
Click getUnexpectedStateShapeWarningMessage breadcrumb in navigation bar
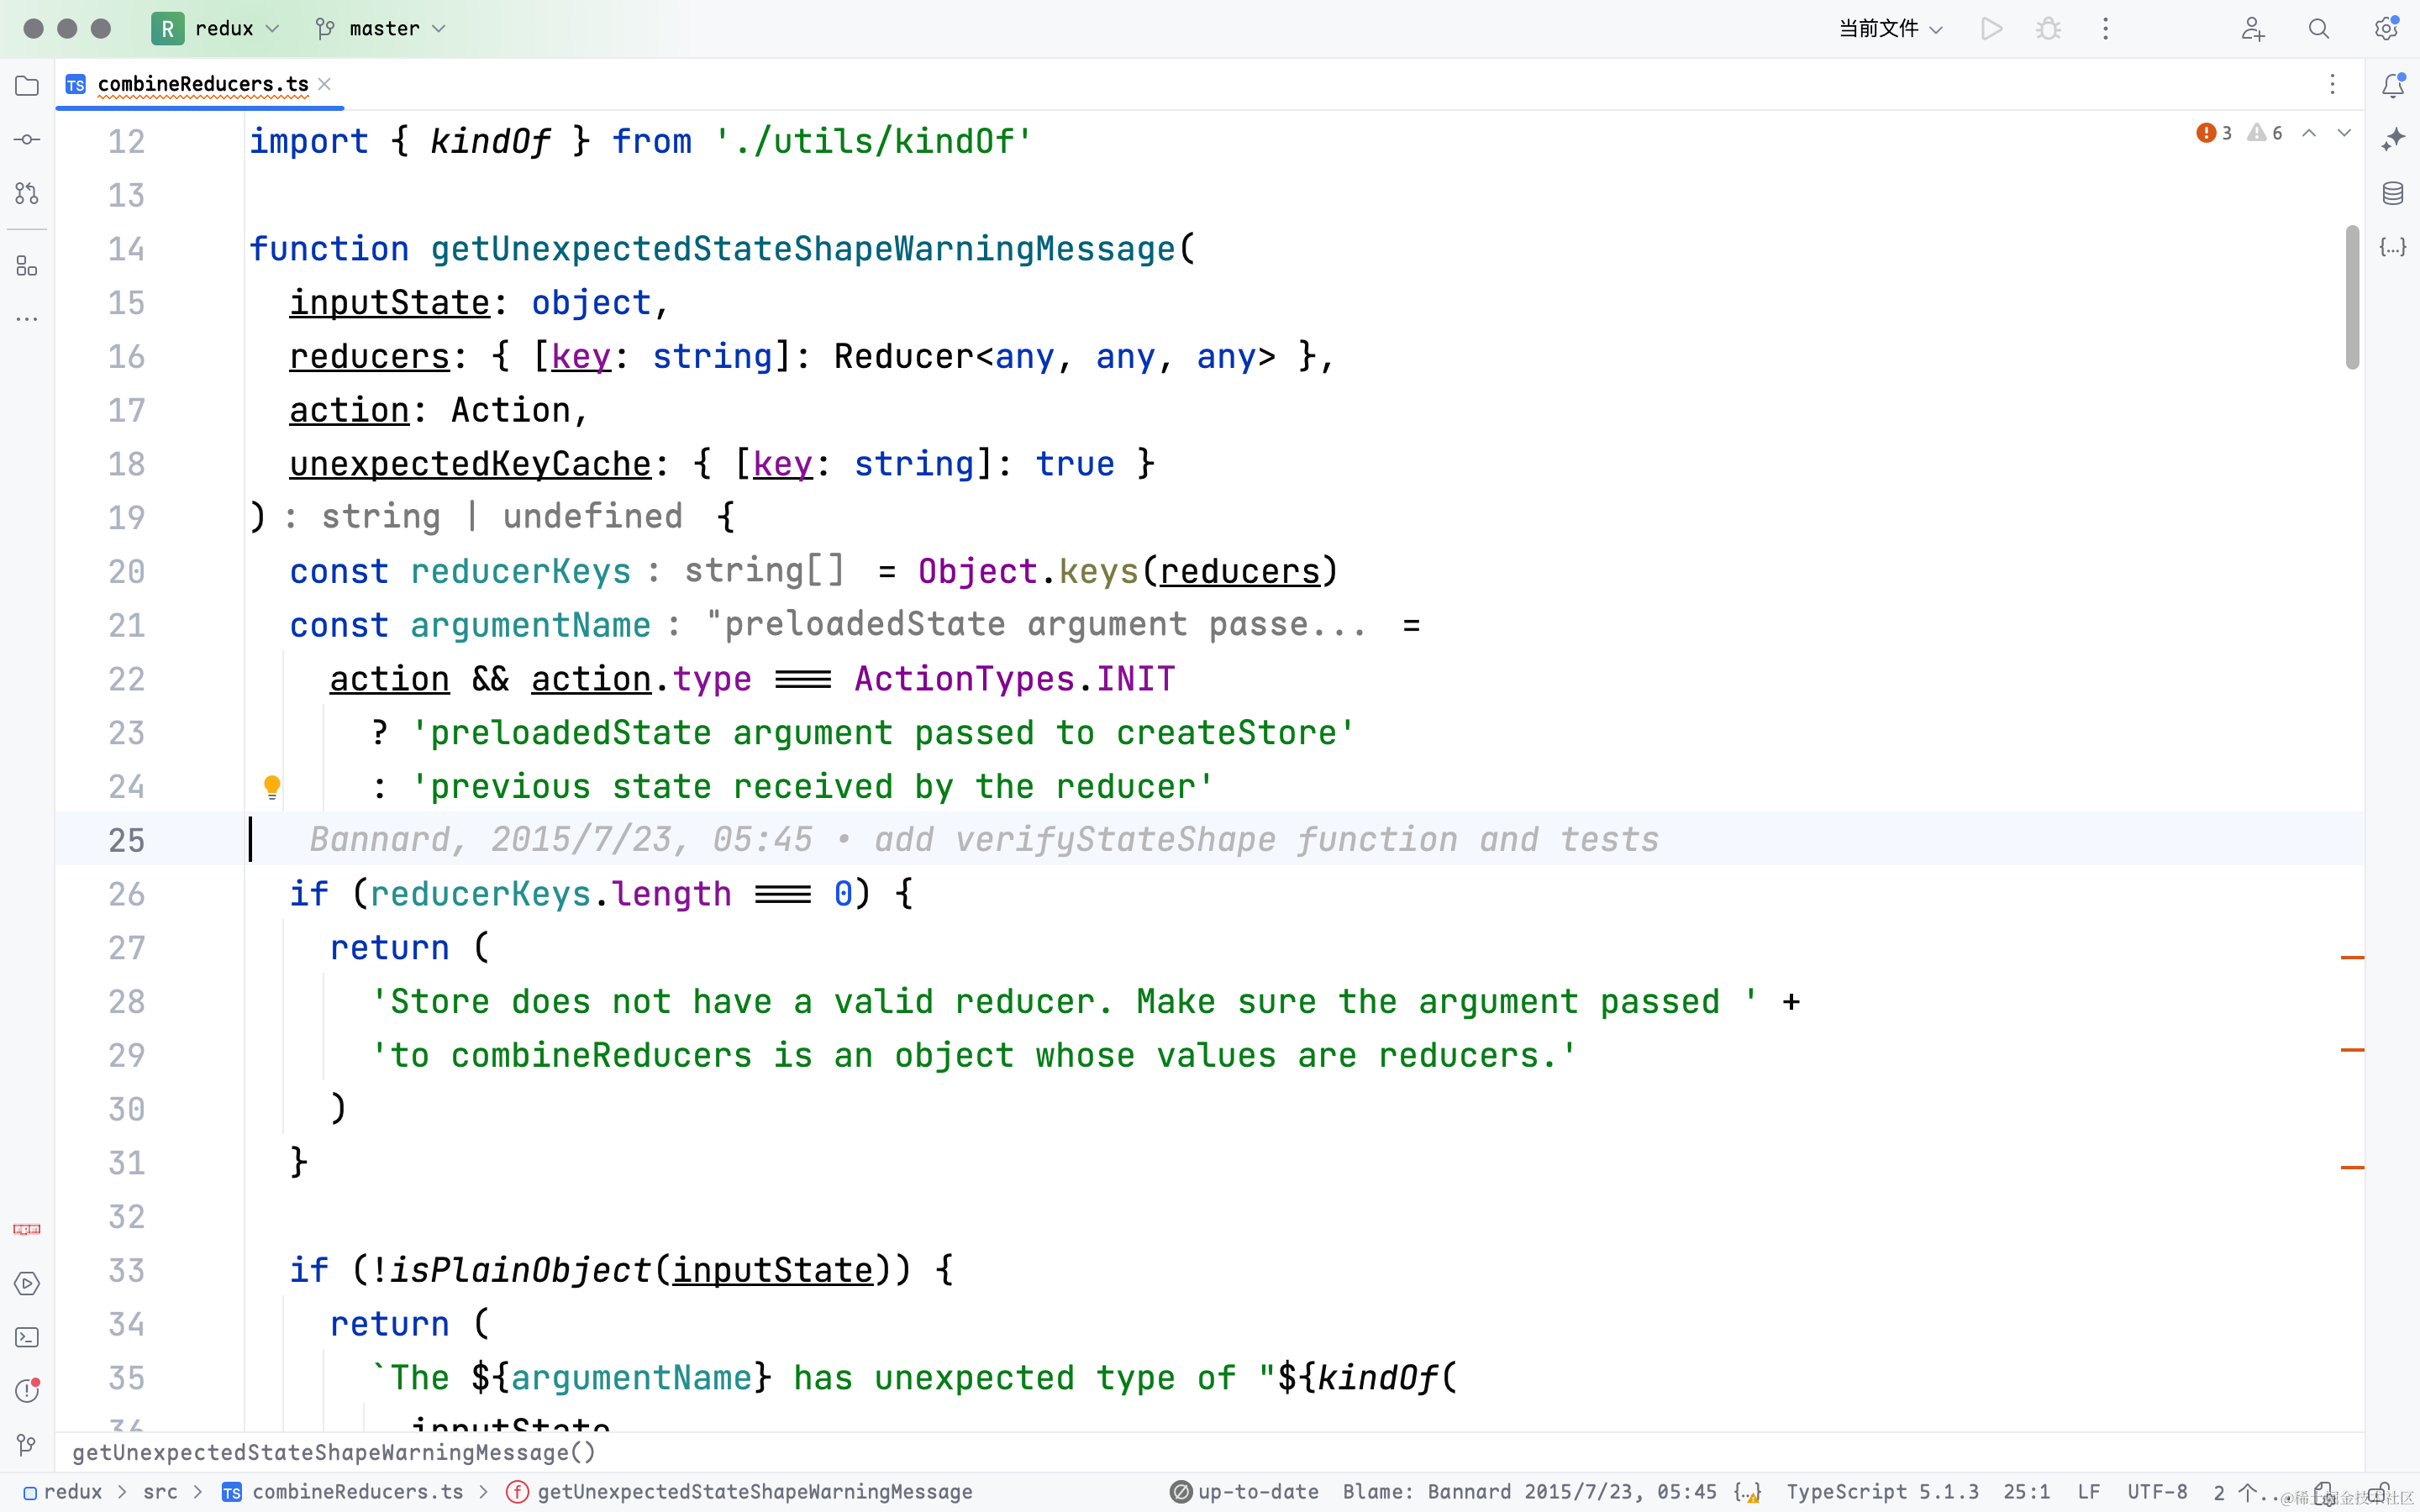[x=740, y=1492]
